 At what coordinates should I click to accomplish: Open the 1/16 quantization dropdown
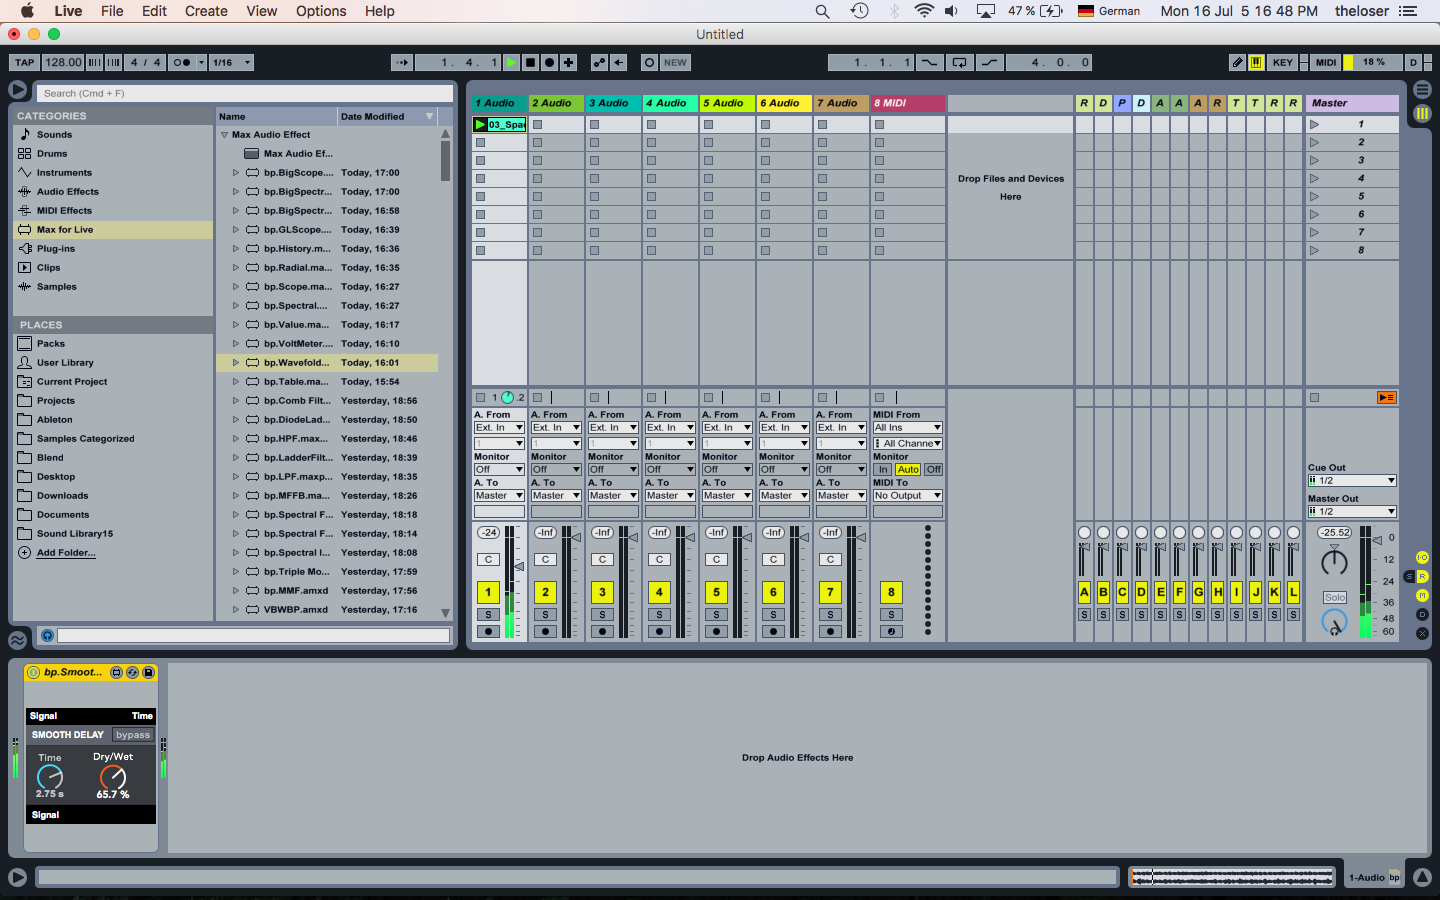click(x=231, y=62)
